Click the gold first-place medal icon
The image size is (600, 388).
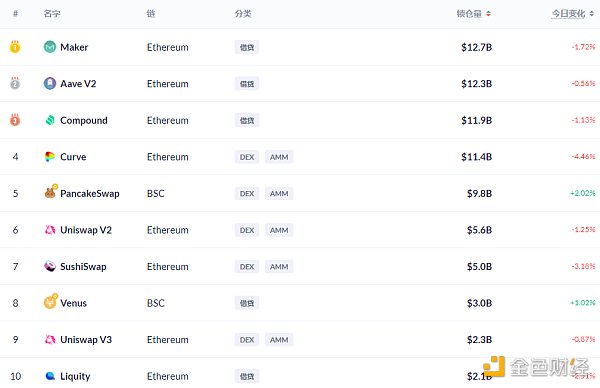click(15, 47)
